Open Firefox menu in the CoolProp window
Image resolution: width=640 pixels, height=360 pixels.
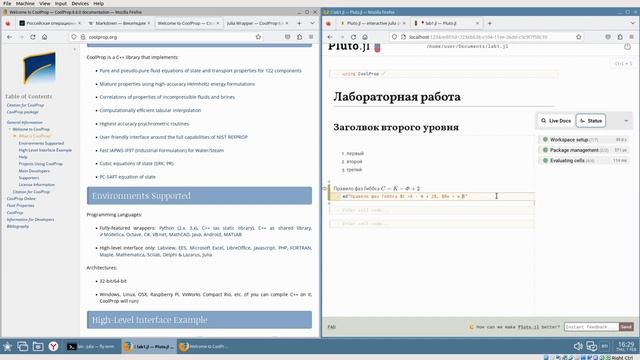pos(311,37)
